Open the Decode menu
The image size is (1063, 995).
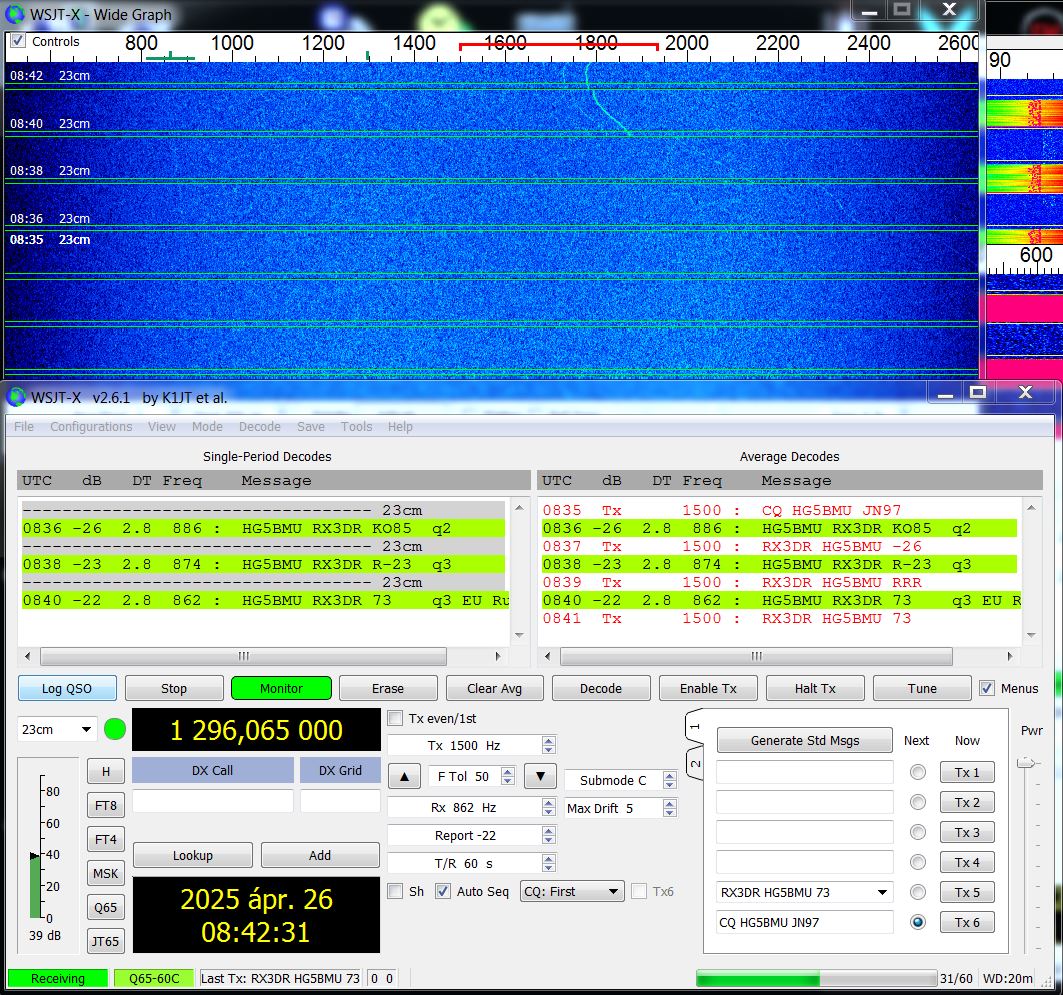[x=260, y=426]
